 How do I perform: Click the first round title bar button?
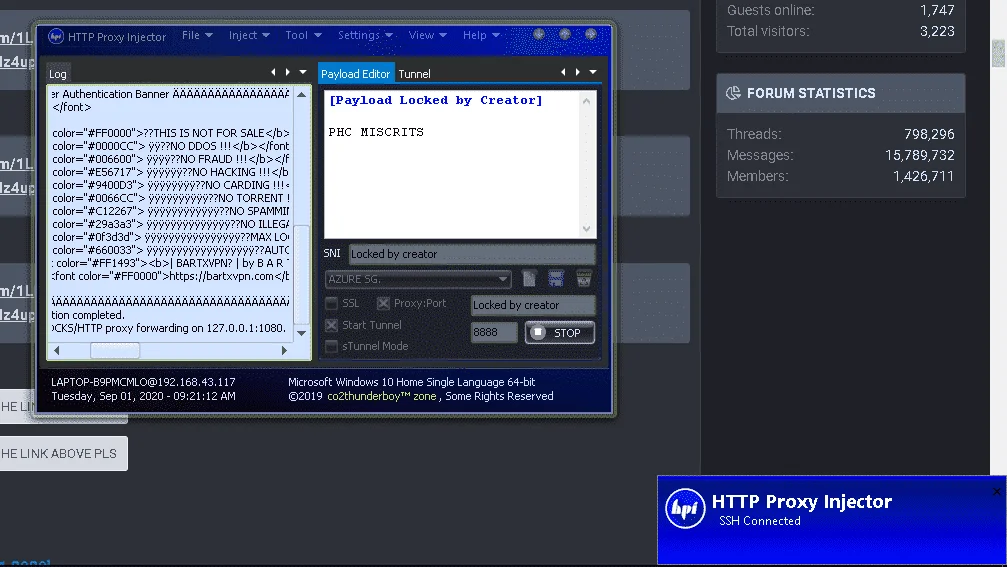[x=539, y=35]
